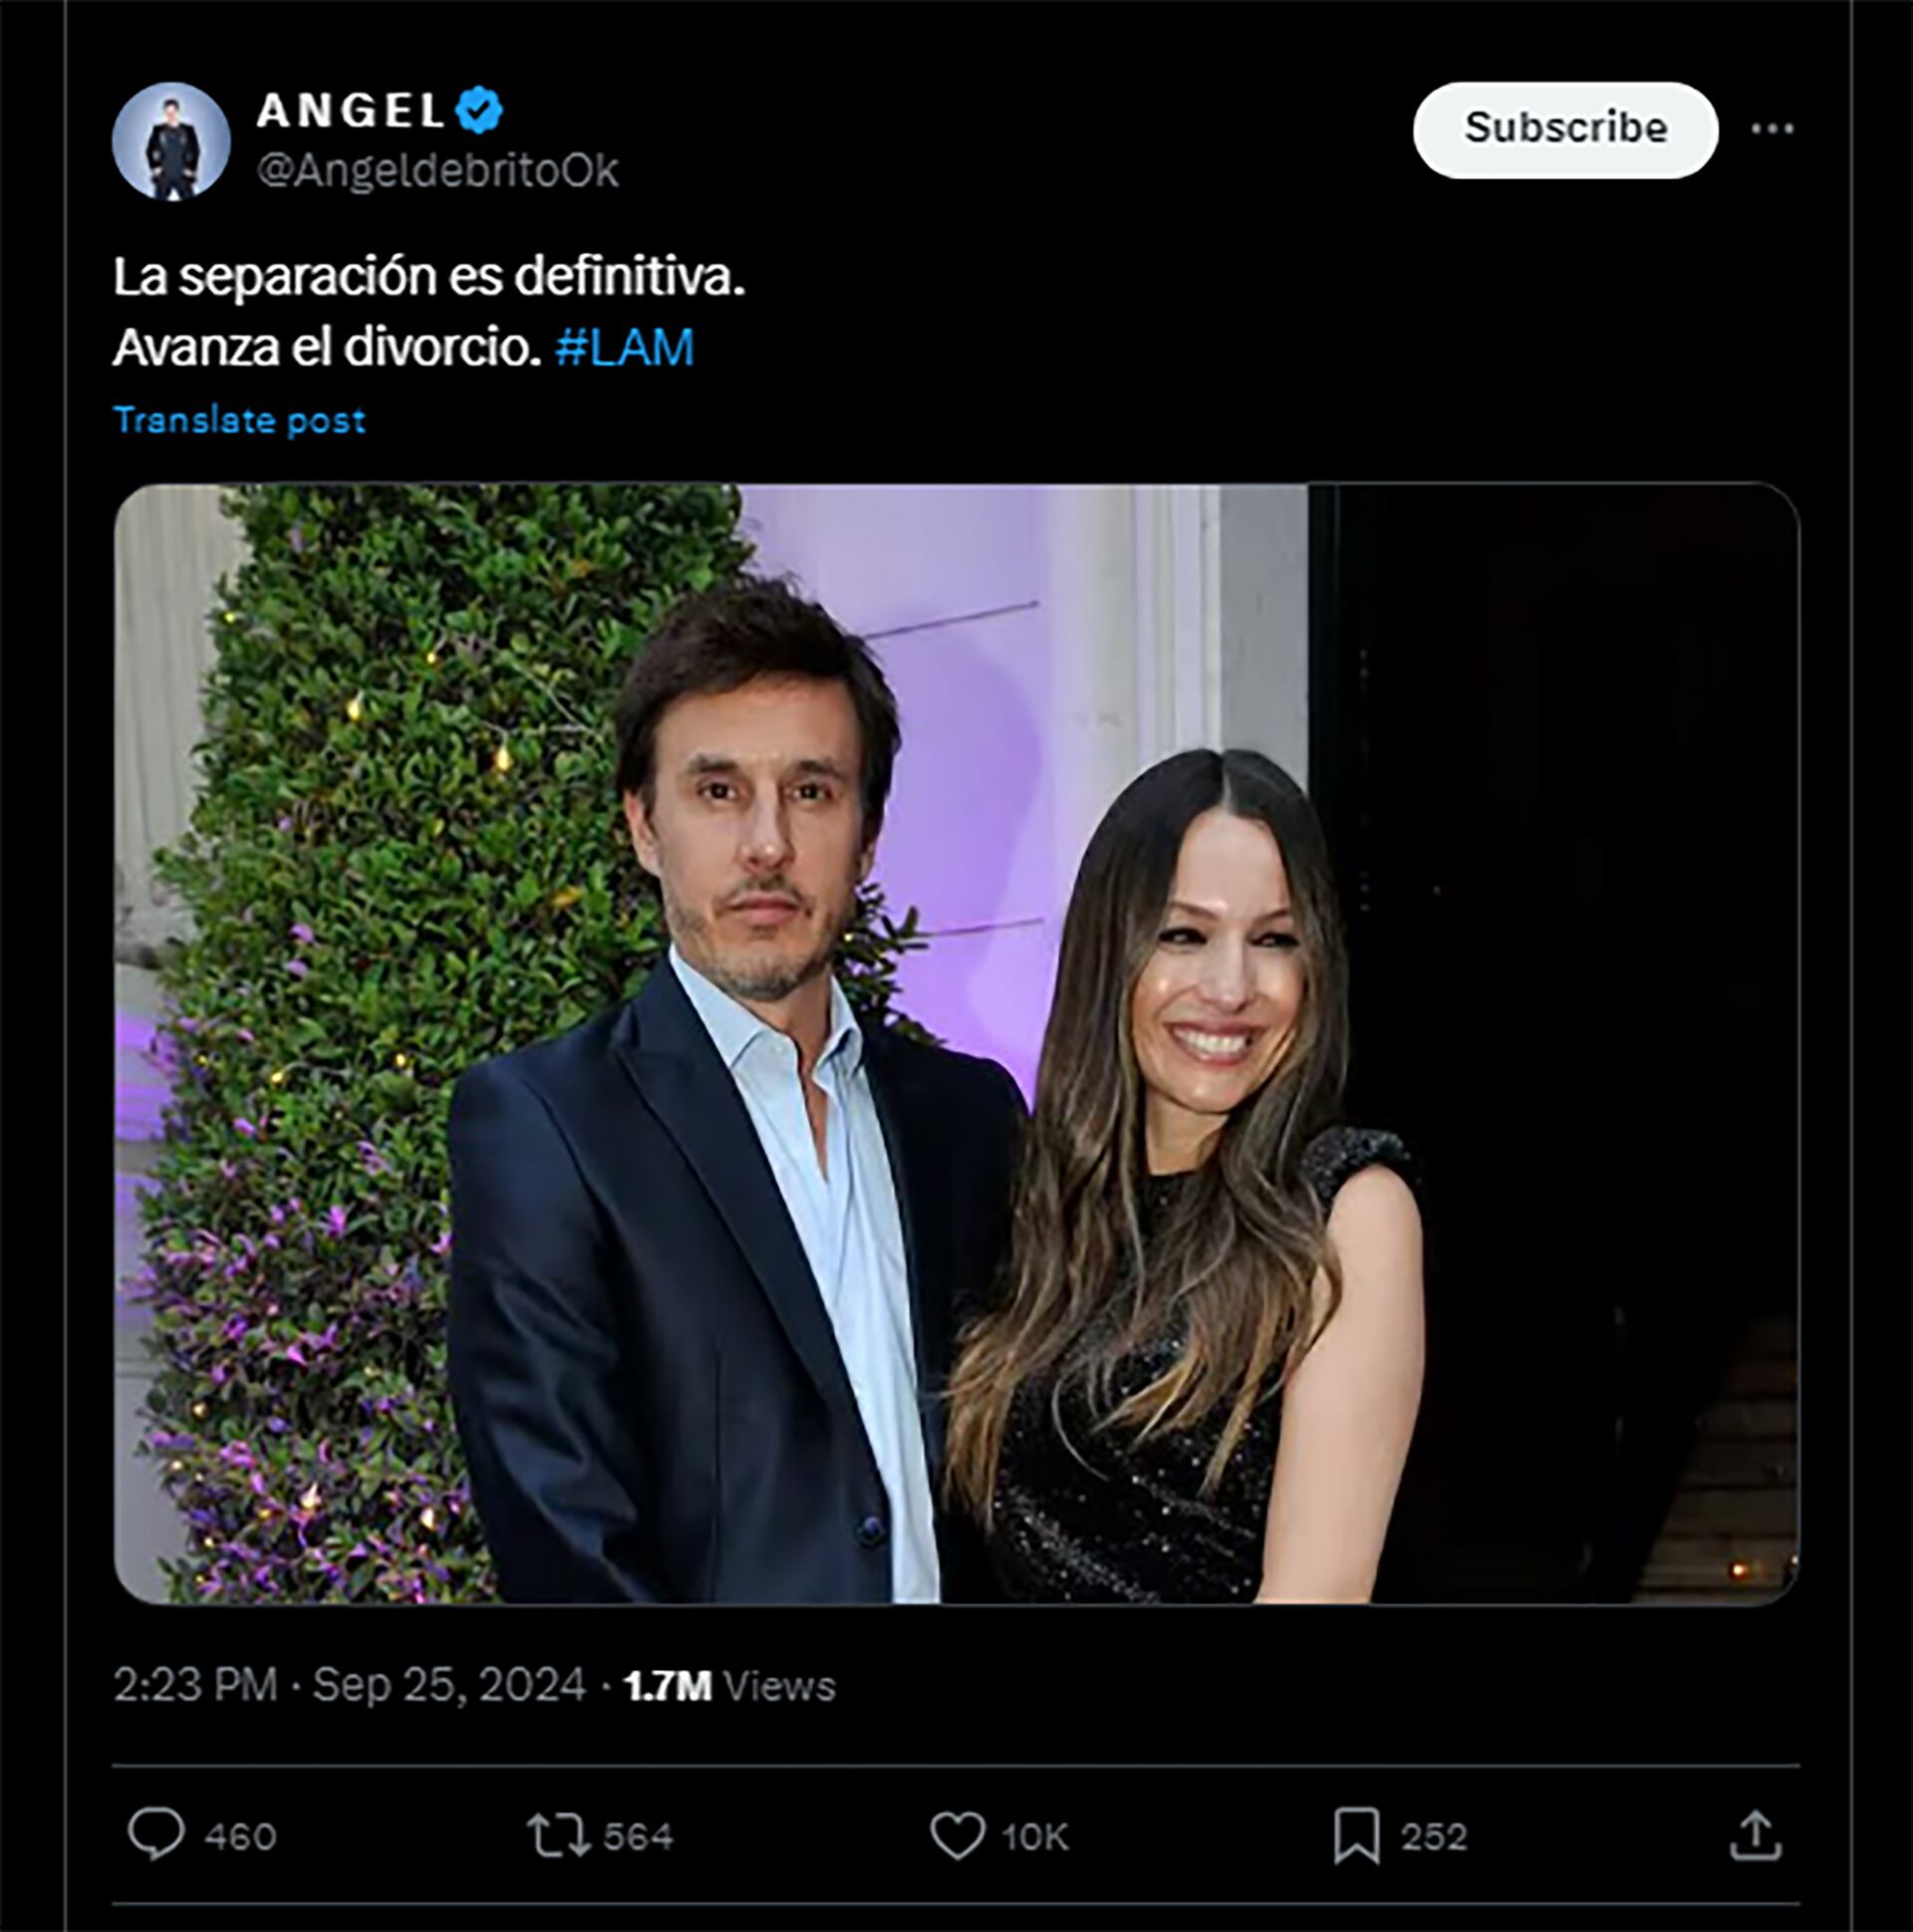Click the reply speech bubble icon

tap(156, 1835)
